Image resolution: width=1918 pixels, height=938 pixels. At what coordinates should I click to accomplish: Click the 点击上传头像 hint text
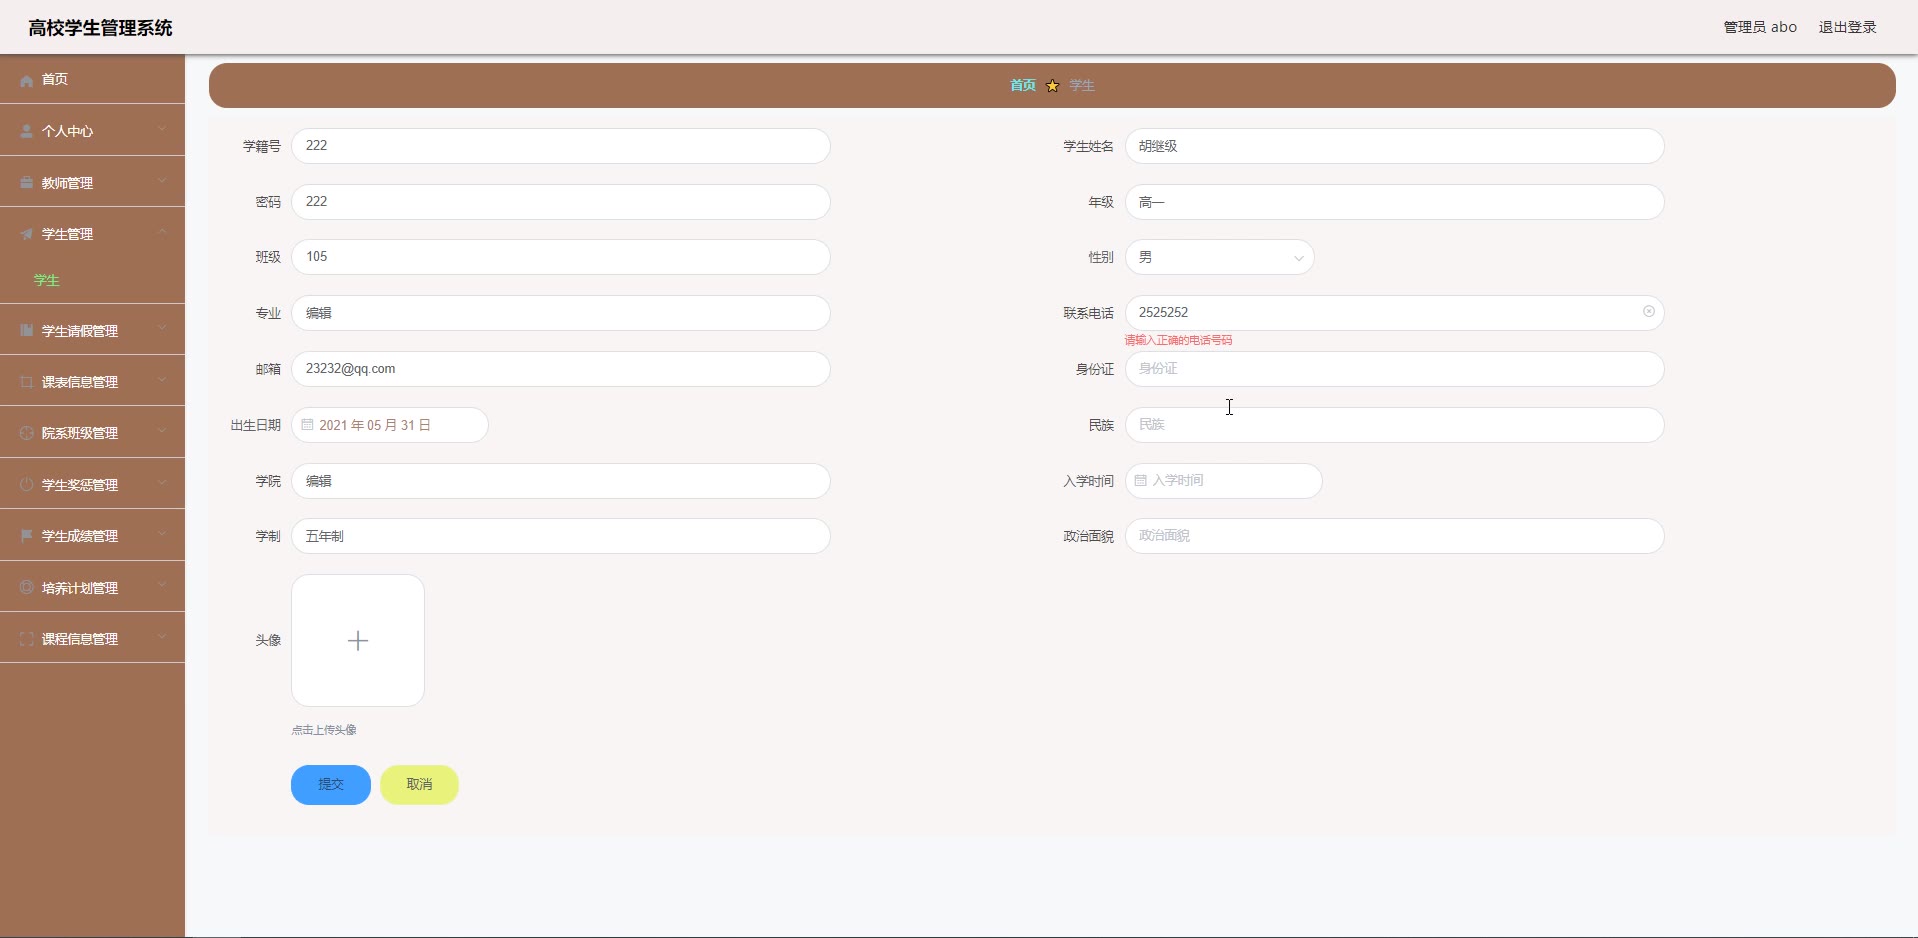click(324, 730)
